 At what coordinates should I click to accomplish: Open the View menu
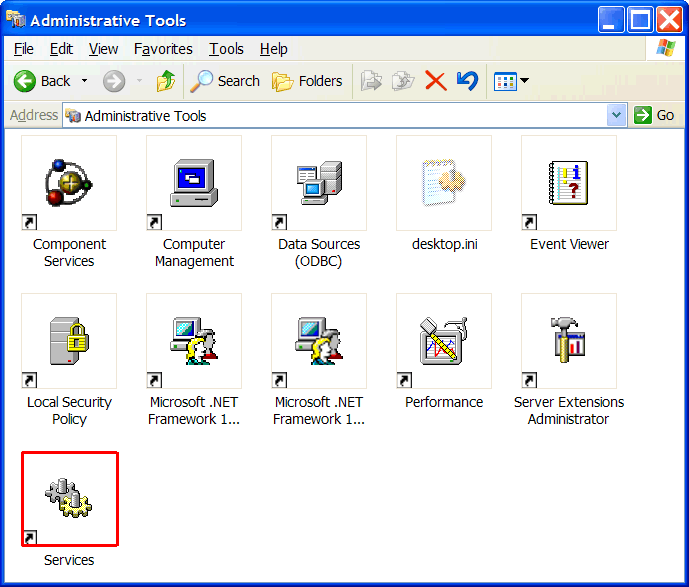(103, 49)
